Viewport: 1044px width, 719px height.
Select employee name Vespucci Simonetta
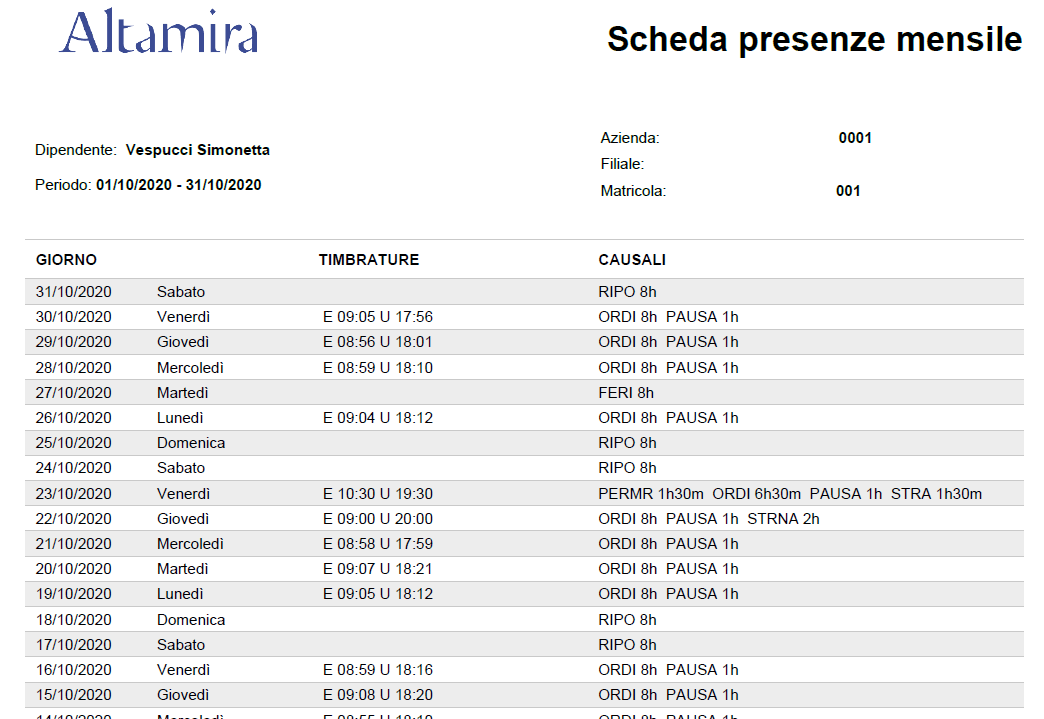coord(198,149)
